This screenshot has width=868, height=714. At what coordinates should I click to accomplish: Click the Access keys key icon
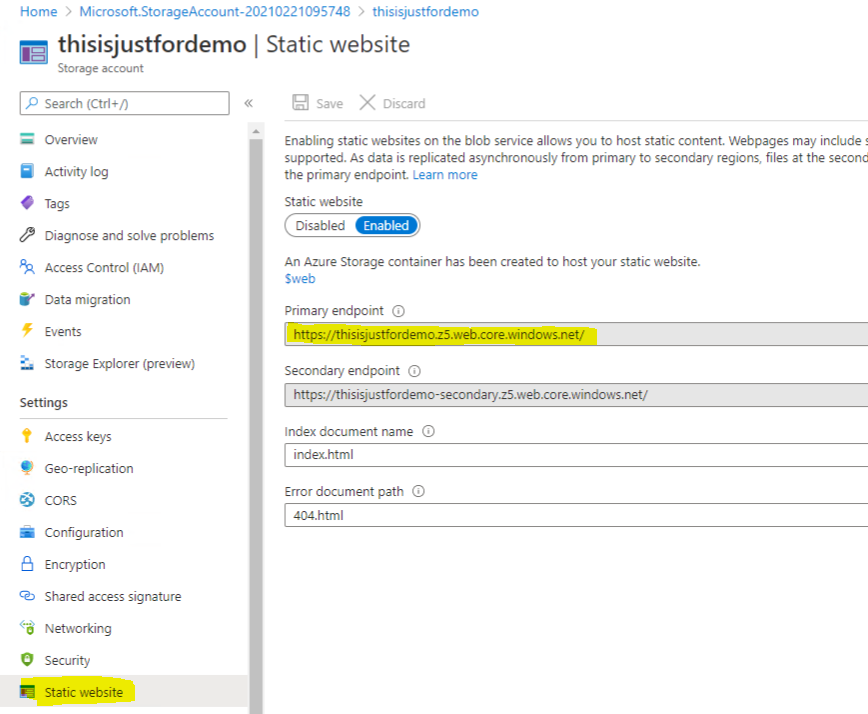coord(27,436)
